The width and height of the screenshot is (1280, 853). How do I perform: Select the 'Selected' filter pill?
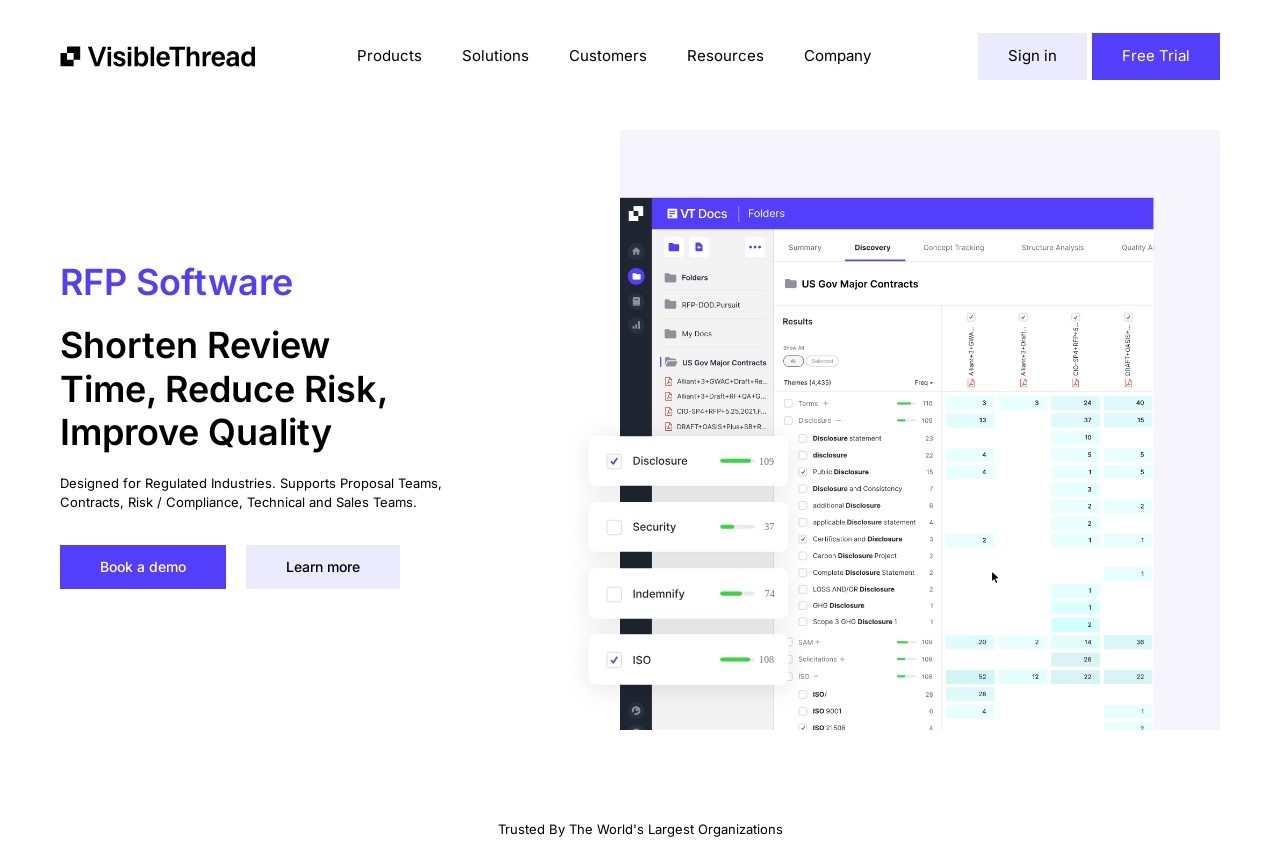coord(822,361)
